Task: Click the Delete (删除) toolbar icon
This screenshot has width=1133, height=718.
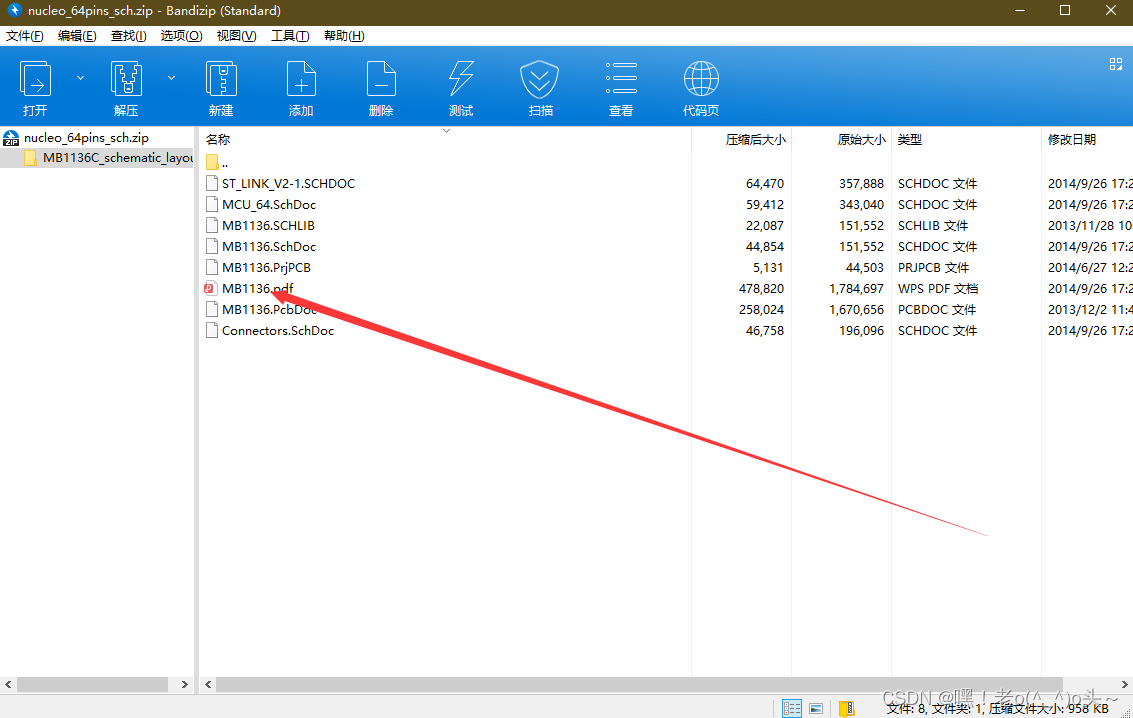Action: point(381,79)
